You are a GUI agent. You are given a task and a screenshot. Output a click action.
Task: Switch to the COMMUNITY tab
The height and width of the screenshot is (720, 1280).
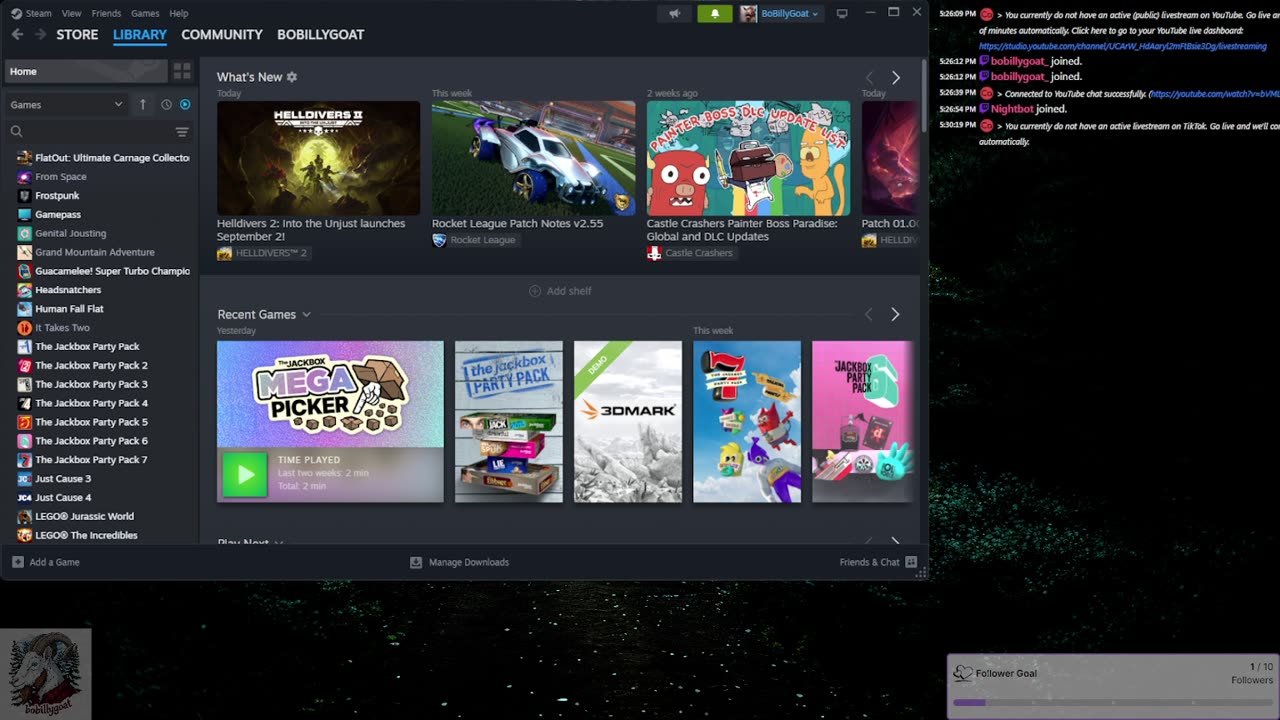[222, 34]
